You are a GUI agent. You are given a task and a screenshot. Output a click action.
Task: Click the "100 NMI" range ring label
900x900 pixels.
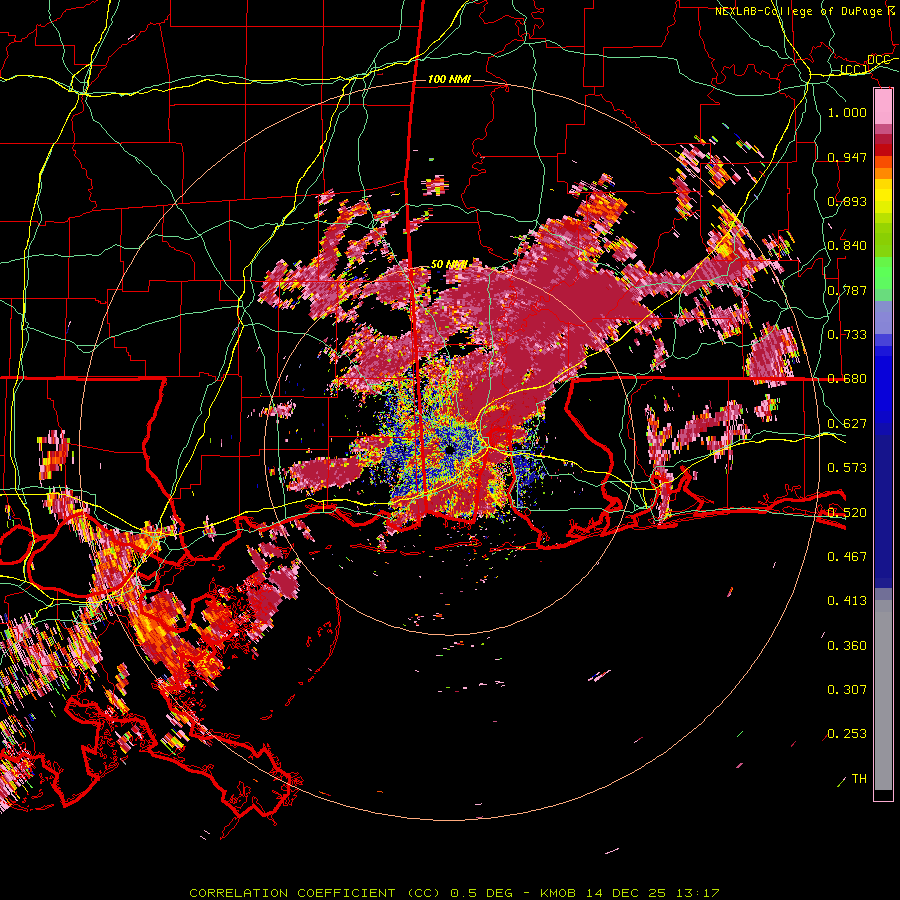449,79
